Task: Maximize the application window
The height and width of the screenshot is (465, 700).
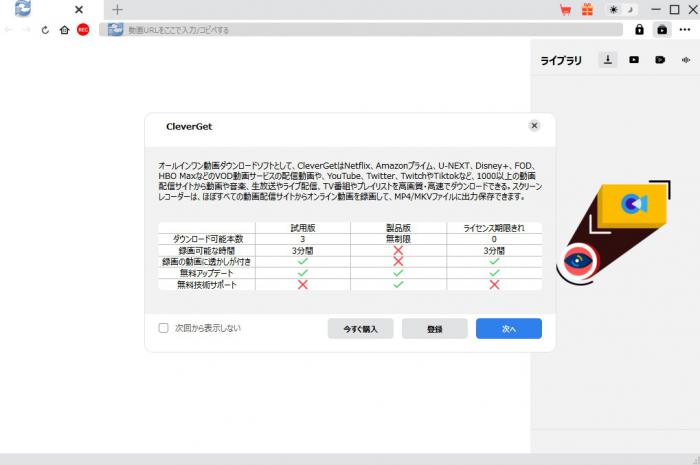Action: (x=675, y=9)
